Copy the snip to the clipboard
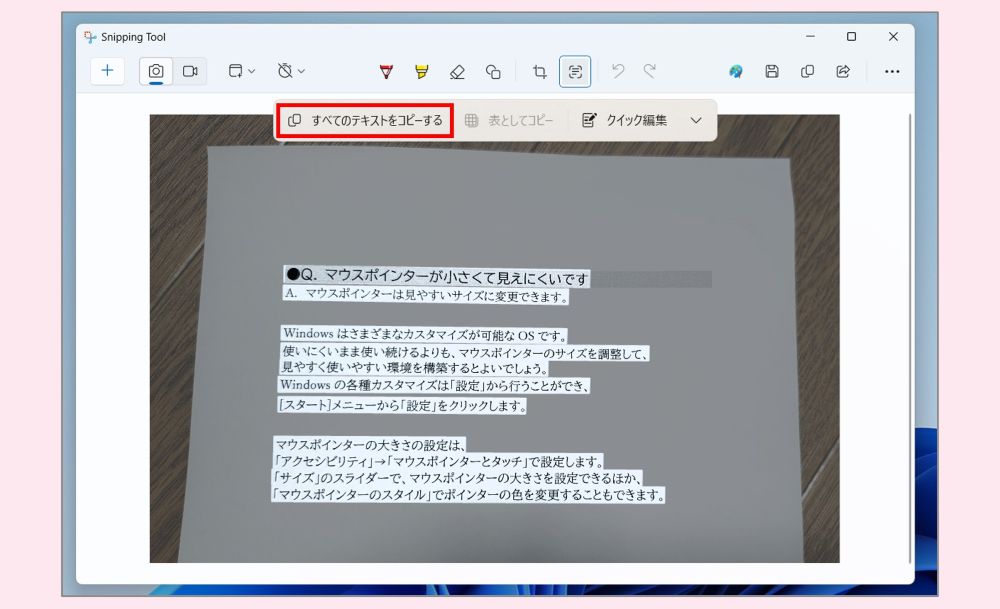This screenshot has height=609, width=1000. [x=807, y=71]
